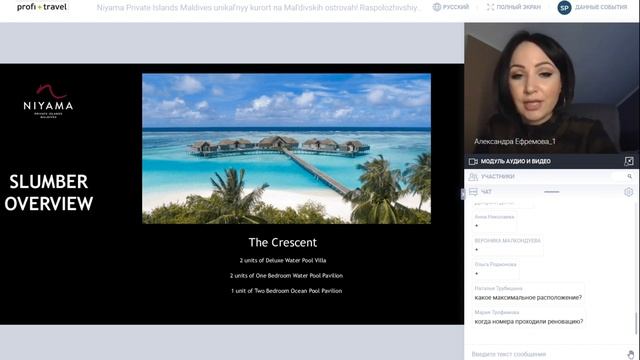Open chat settings gear icon
The image size is (640, 360).
(x=629, y=191)
